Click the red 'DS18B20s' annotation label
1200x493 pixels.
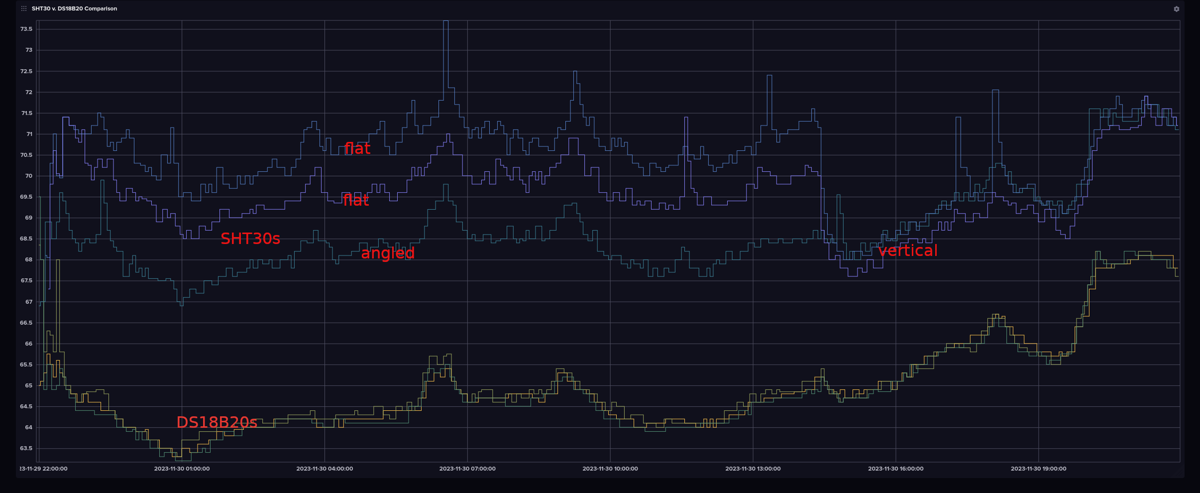216,423
